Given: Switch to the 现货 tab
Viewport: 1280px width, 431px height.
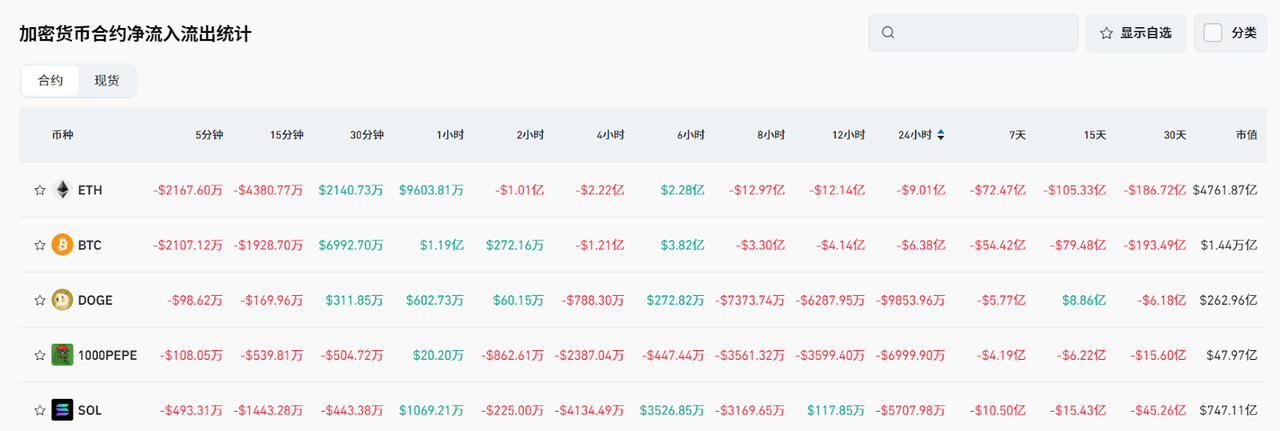Looking at the screenshot, I should pyautogui.click(x=107, y=81).
